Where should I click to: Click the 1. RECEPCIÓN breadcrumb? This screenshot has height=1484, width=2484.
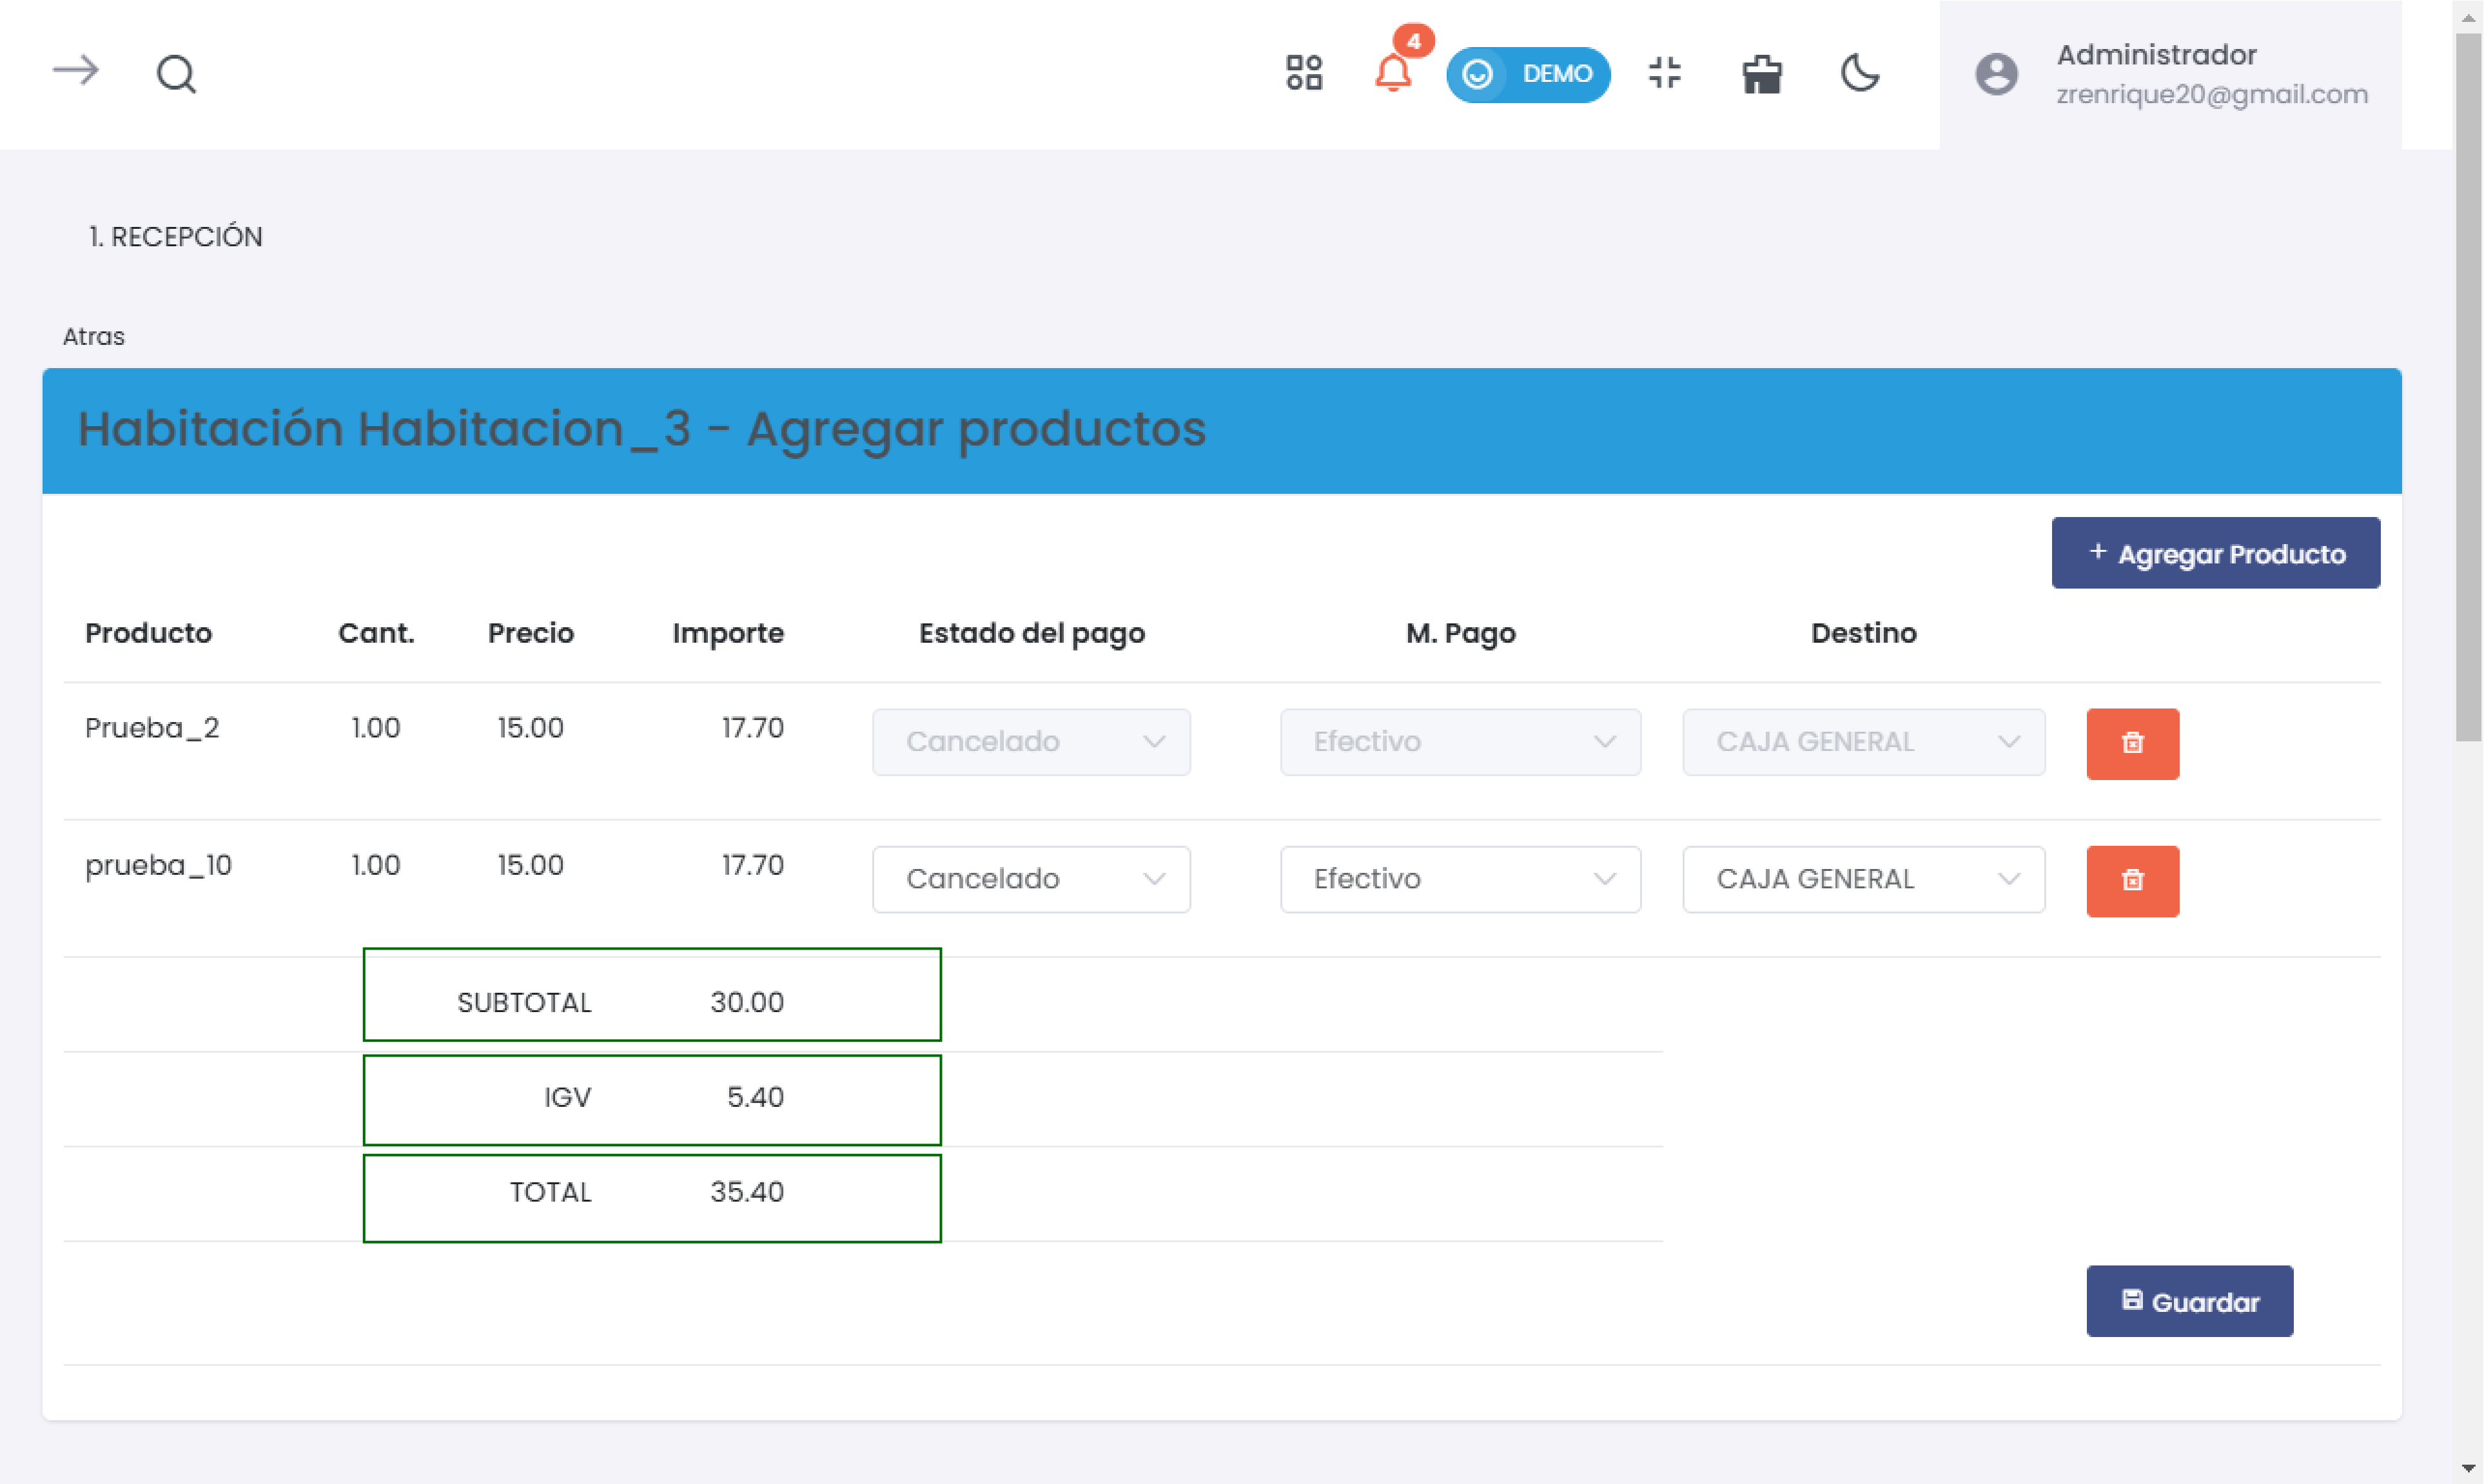click(x=175, y=237)
